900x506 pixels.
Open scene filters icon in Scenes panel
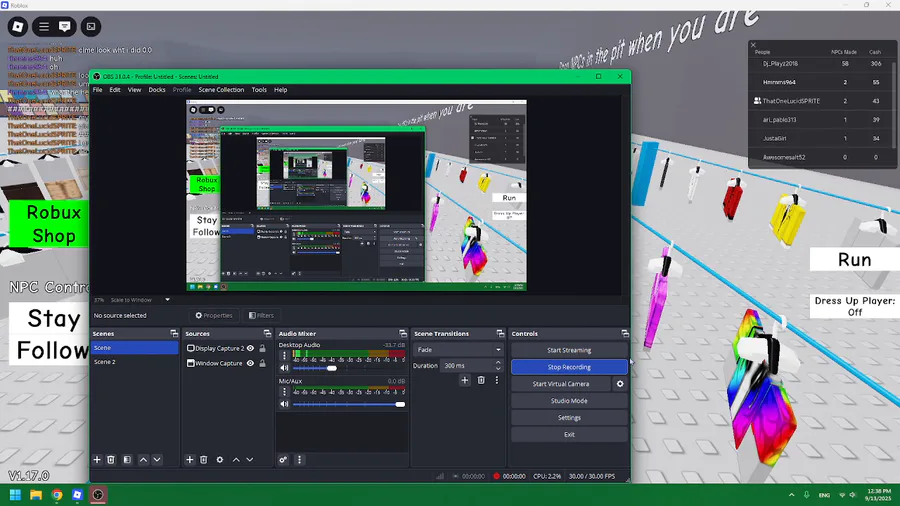[x=127, y=460]
